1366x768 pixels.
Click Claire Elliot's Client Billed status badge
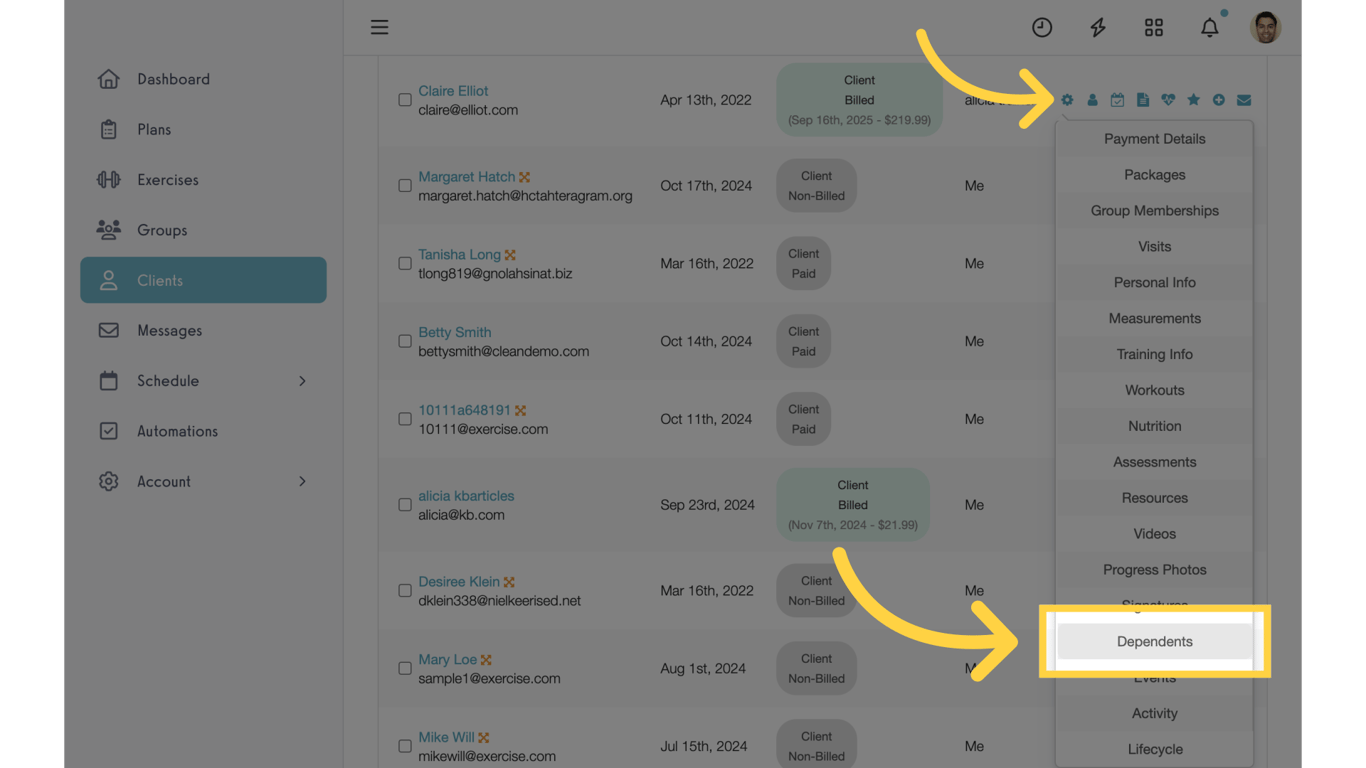click(859, 100)
